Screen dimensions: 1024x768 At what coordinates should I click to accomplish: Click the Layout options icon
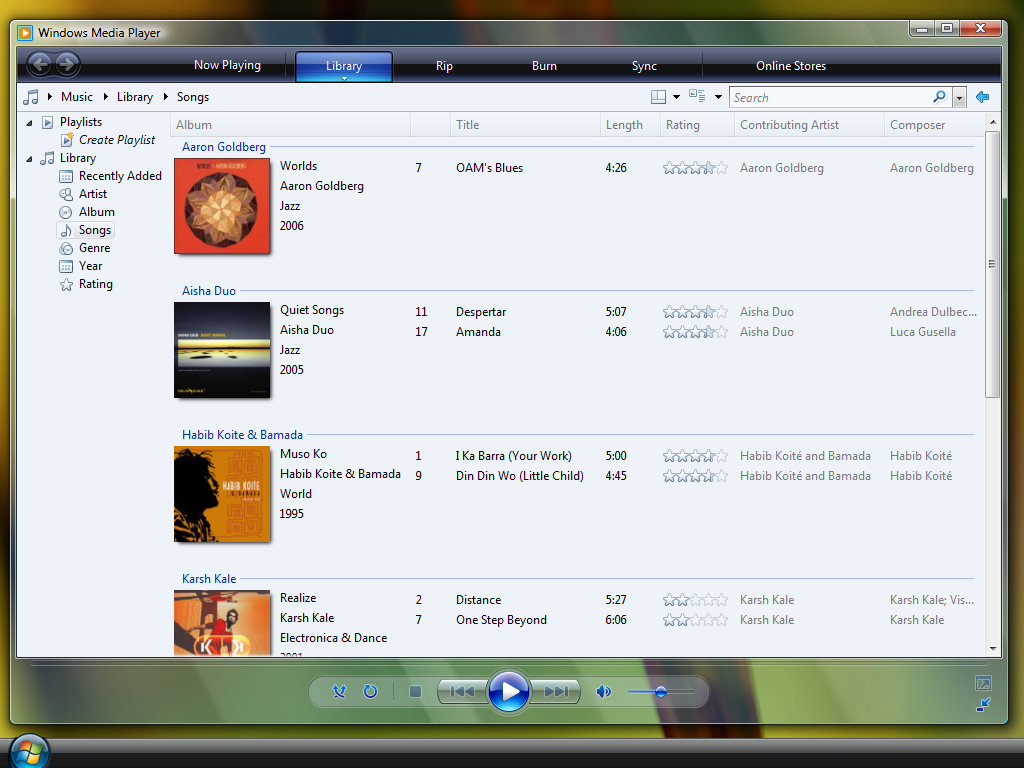click(658, 97)
